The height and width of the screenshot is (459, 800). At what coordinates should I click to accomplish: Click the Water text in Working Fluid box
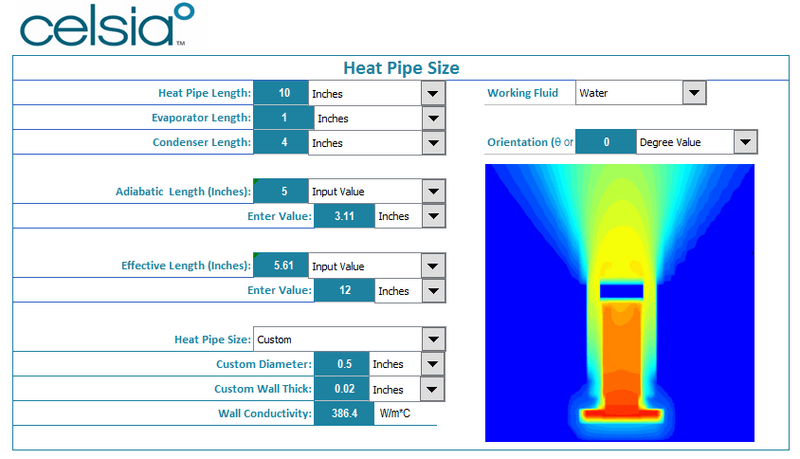pos(593,93)
